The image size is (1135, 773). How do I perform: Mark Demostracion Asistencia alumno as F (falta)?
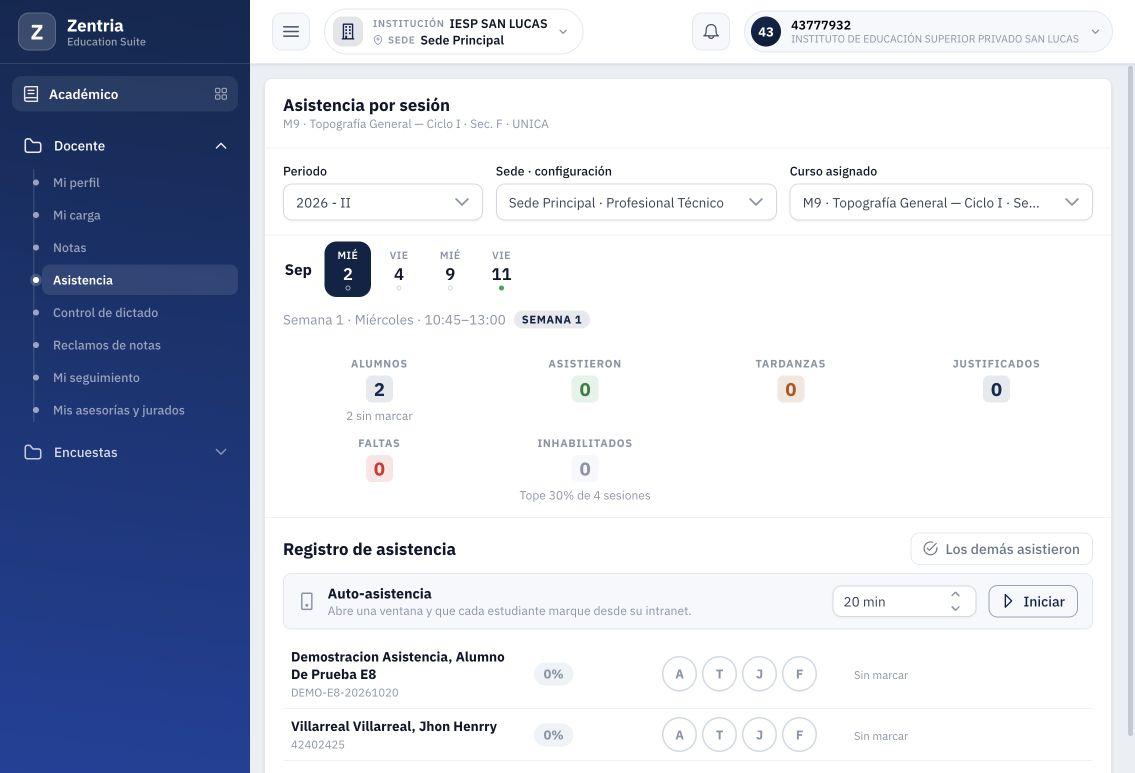point(799,674)
